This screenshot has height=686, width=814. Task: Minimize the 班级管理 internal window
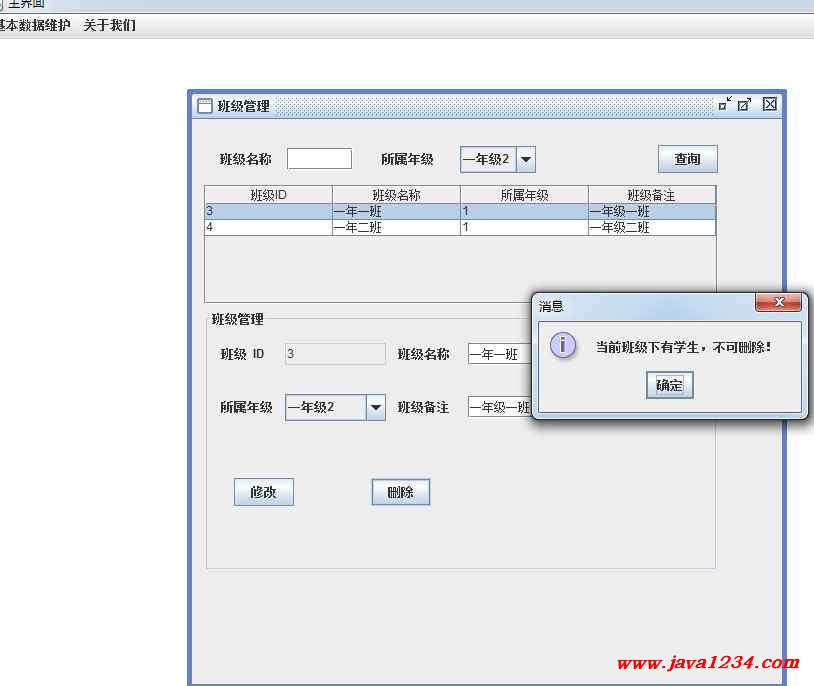(725, 104)
